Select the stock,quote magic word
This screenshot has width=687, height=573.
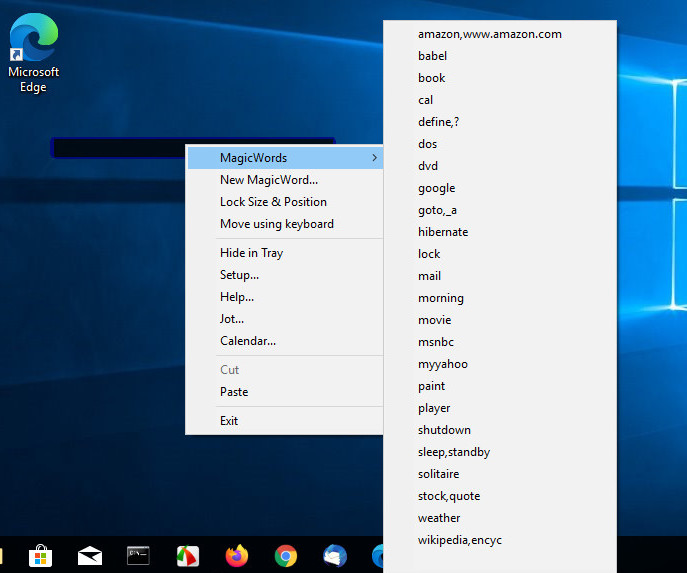pyautogui.click(x=500, y=496)
